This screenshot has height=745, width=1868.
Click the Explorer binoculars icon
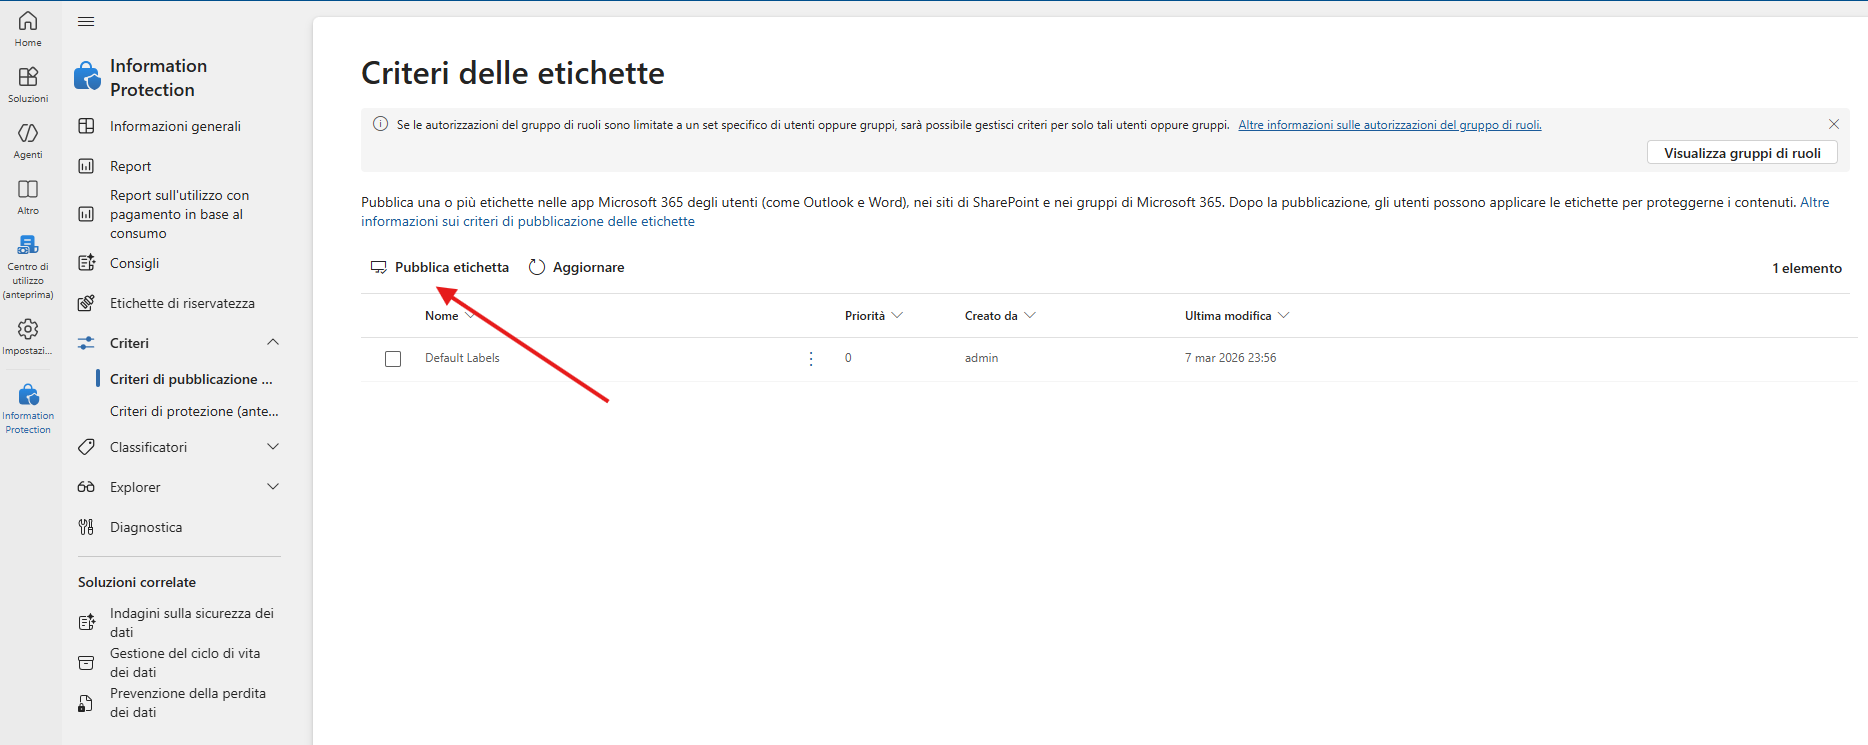(87, 487)
